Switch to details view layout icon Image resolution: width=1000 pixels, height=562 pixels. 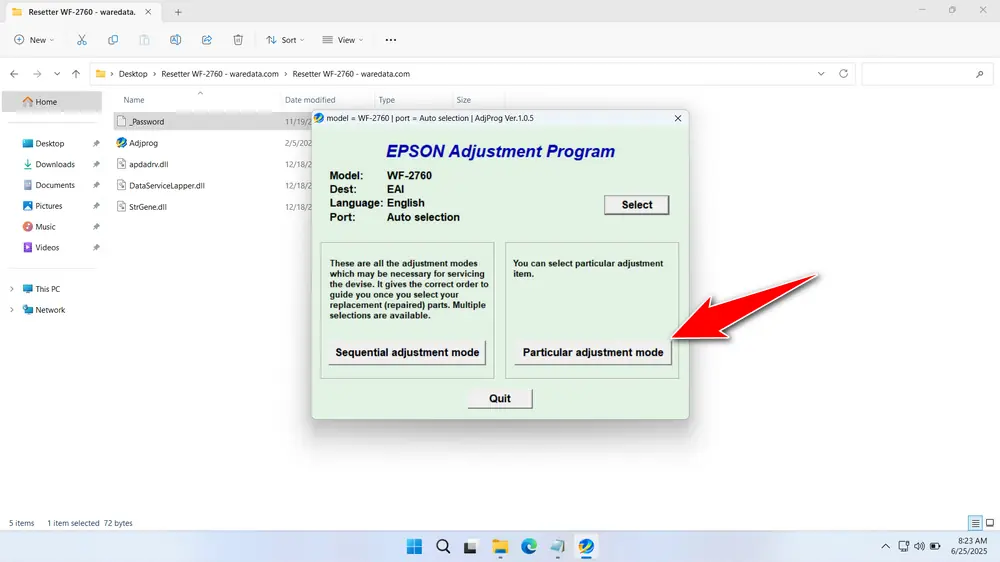[x=975, y=523]
